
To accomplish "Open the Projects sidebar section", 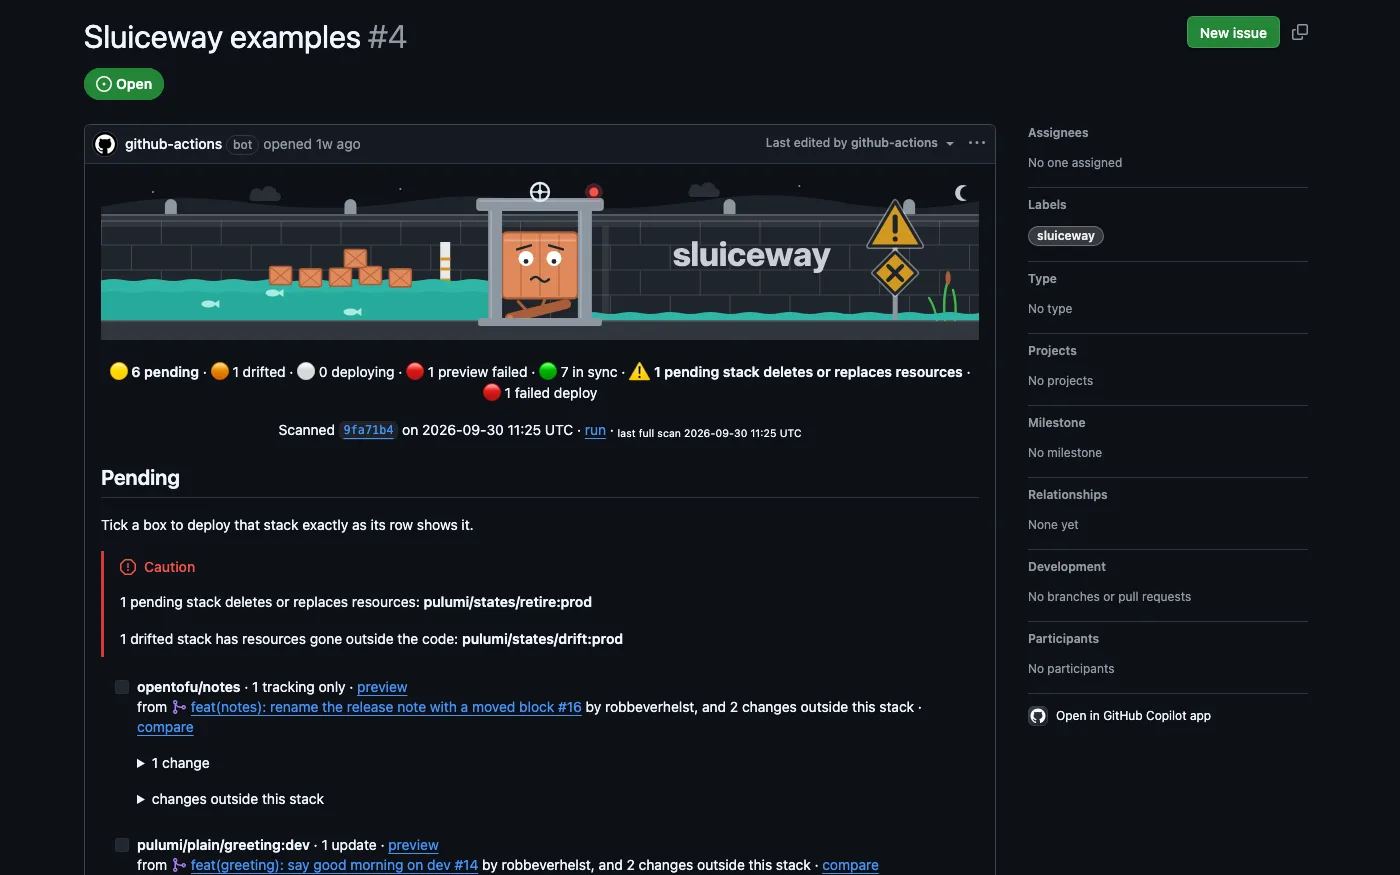I will [x=1052, y=351].
